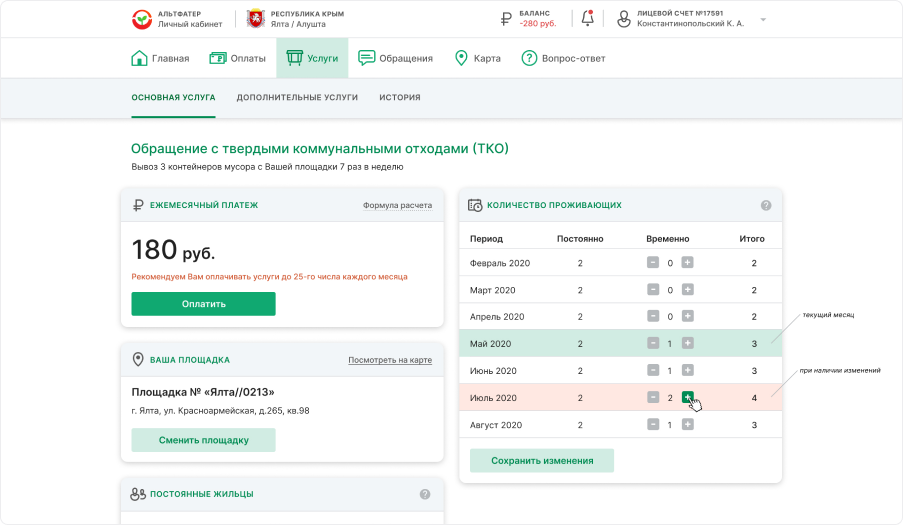Expand the account dropdown arrow
The height and width of the screenshot is (525, 903).
tap(763, 20)
